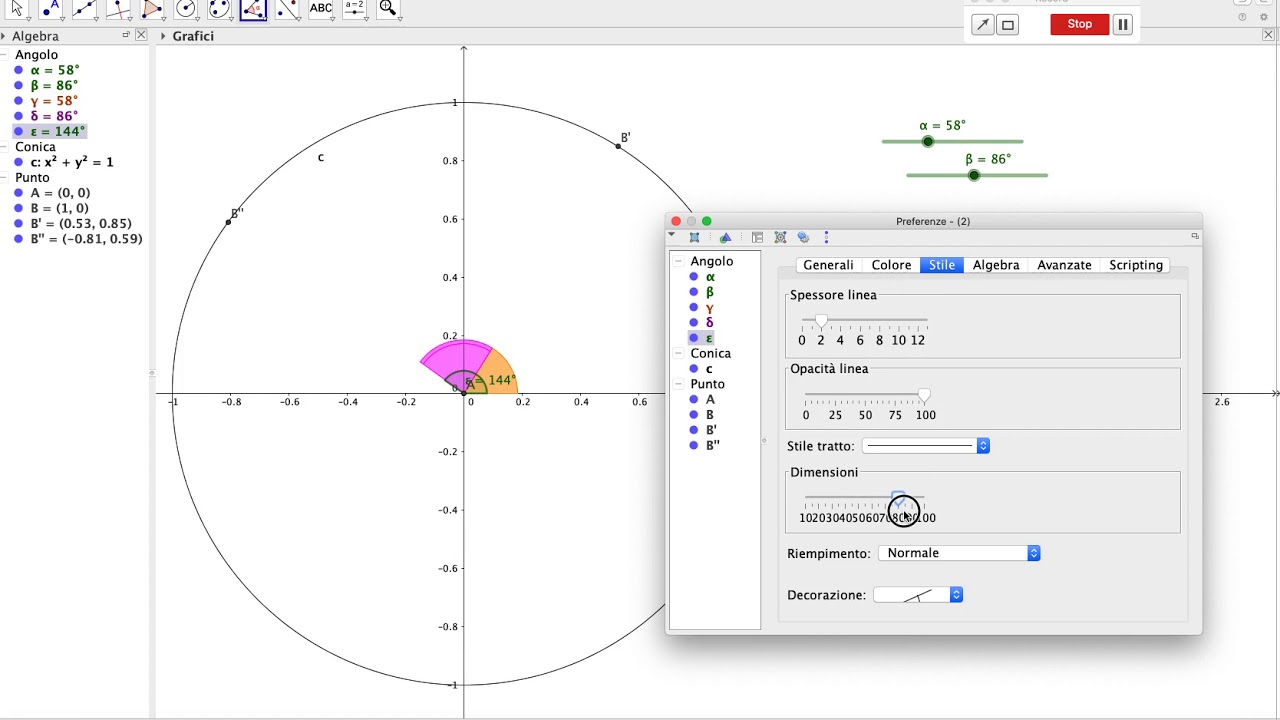The width and height of the screenshot is (1280, 720).
Task: Select the zoom magnifier tool
Action: (388, 9)
